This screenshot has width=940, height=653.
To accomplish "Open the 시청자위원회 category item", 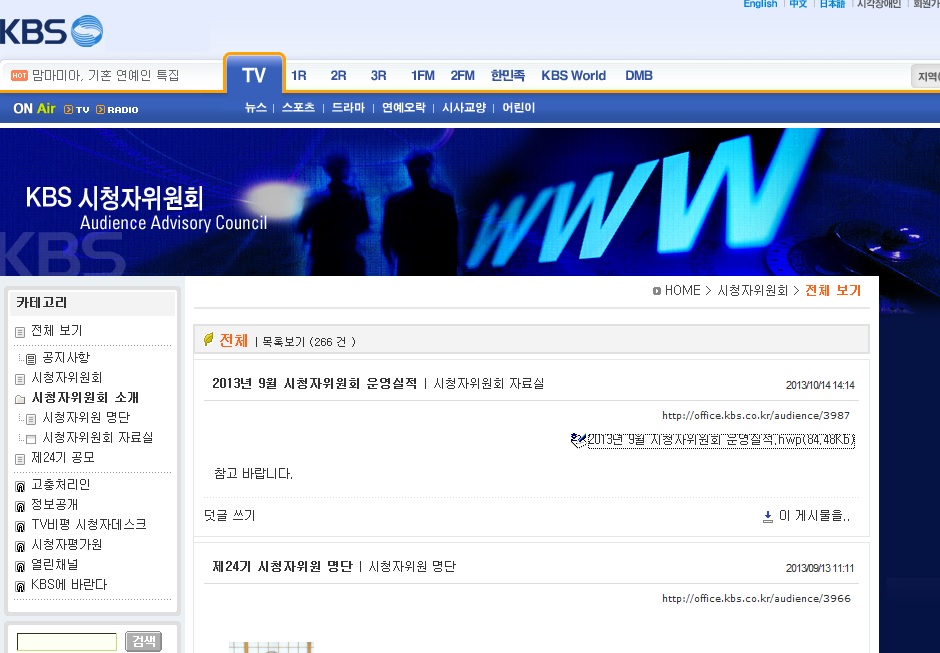I will click(67, 377).
